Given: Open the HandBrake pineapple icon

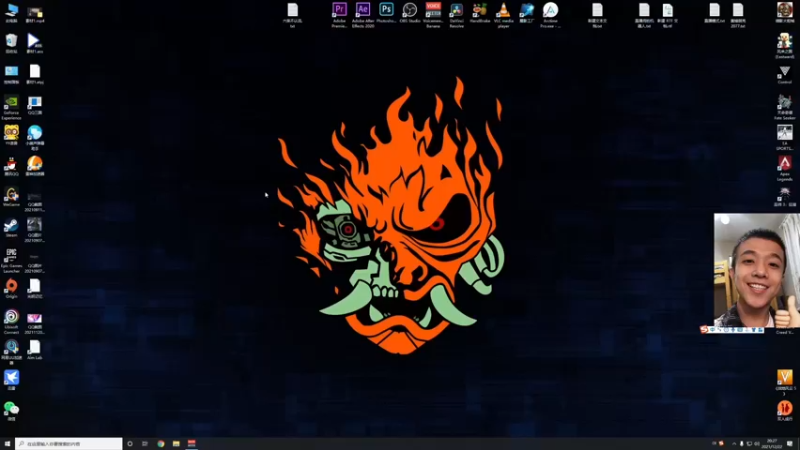Looking at the screenshot, I should [480, 13].
